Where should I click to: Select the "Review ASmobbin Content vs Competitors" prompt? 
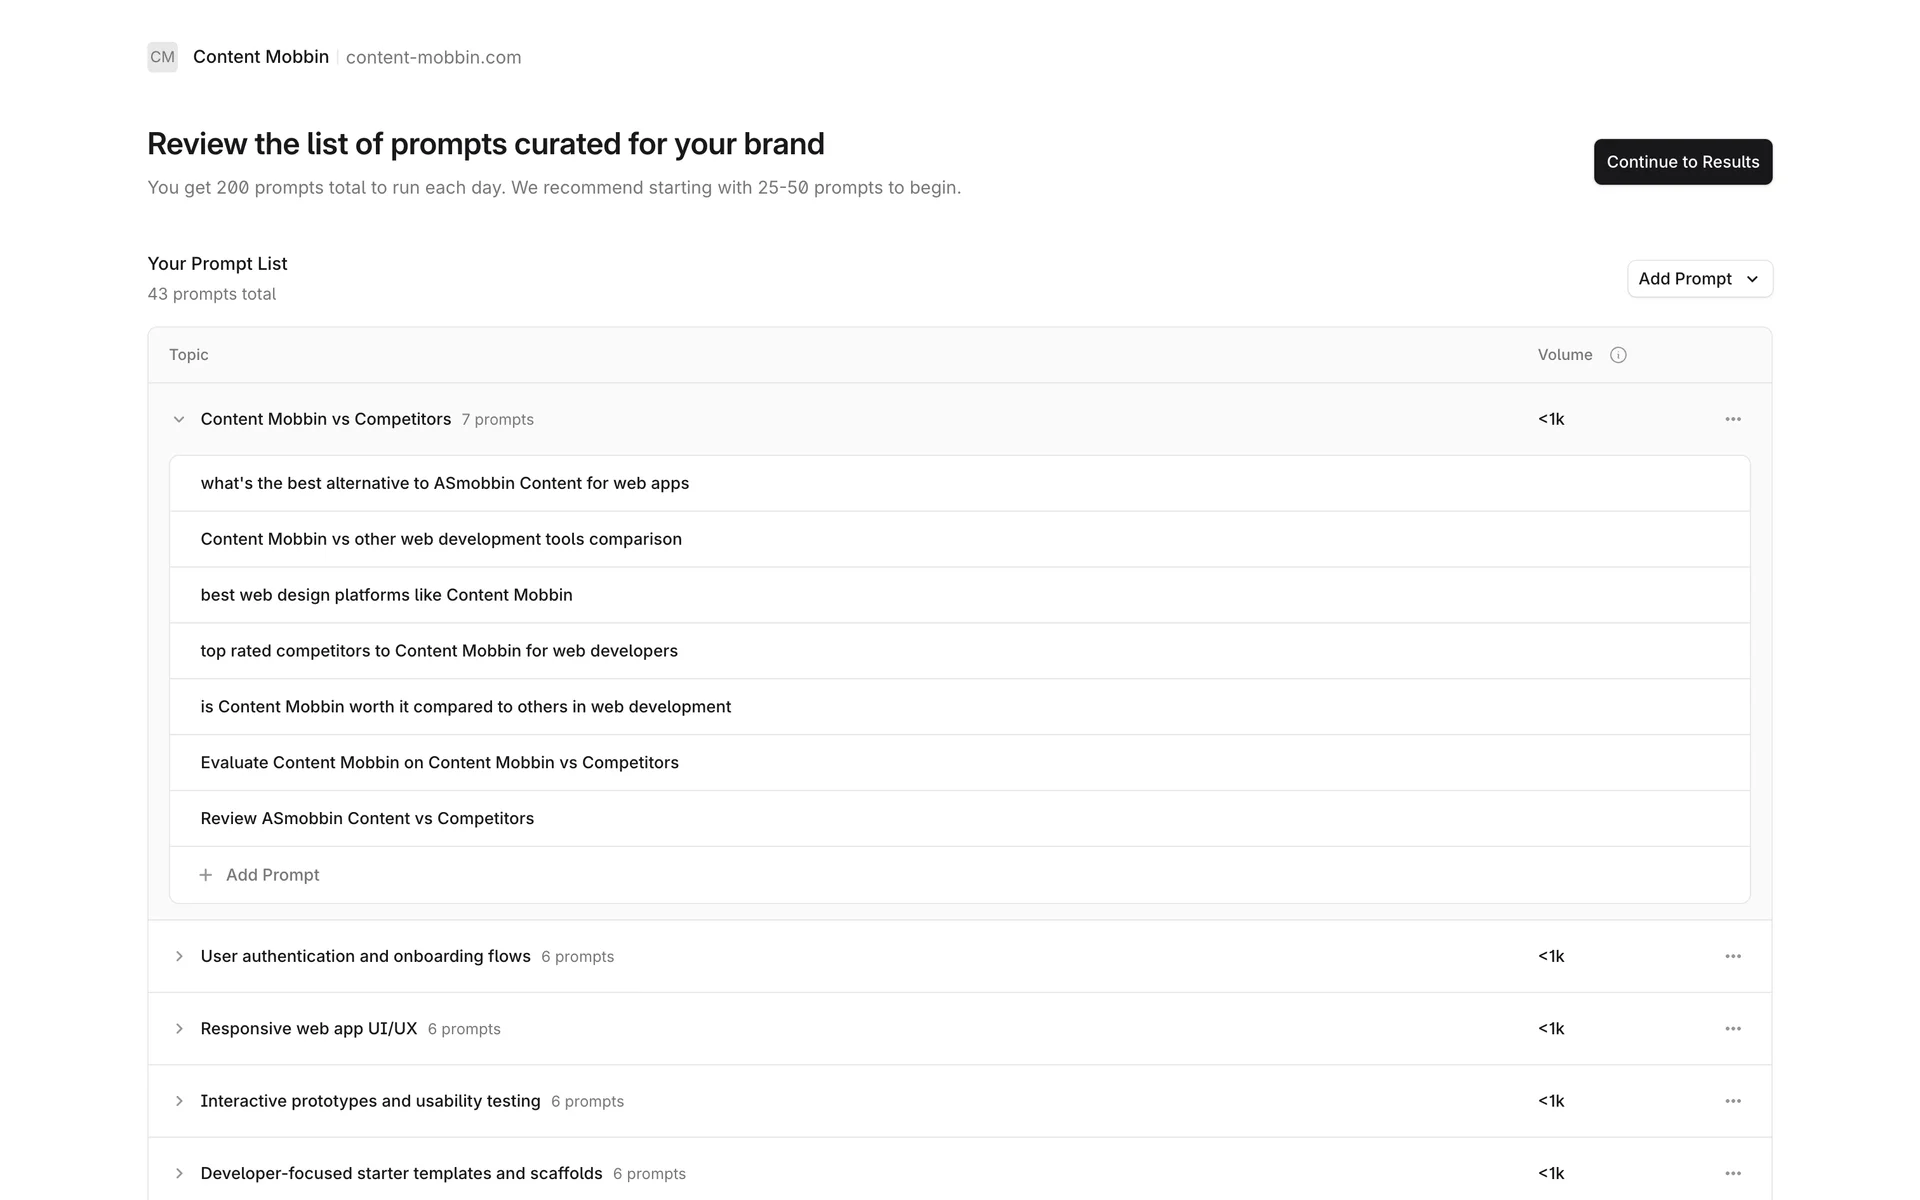(367, 818)
